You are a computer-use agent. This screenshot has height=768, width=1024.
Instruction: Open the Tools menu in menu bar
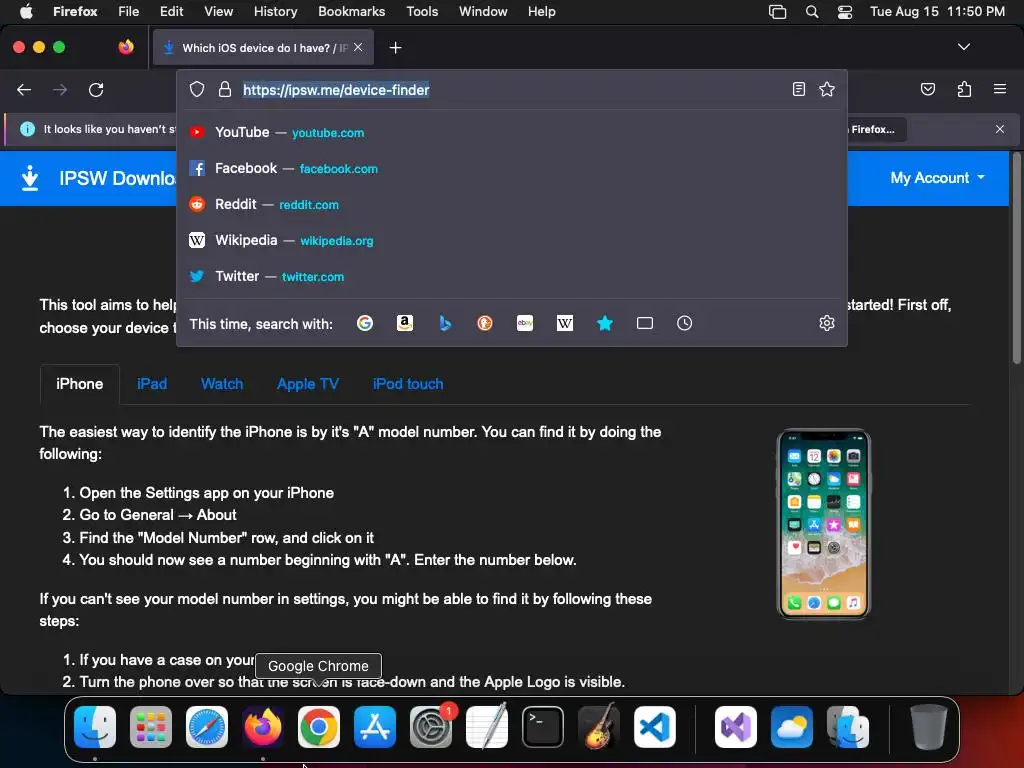click(422, 12)
